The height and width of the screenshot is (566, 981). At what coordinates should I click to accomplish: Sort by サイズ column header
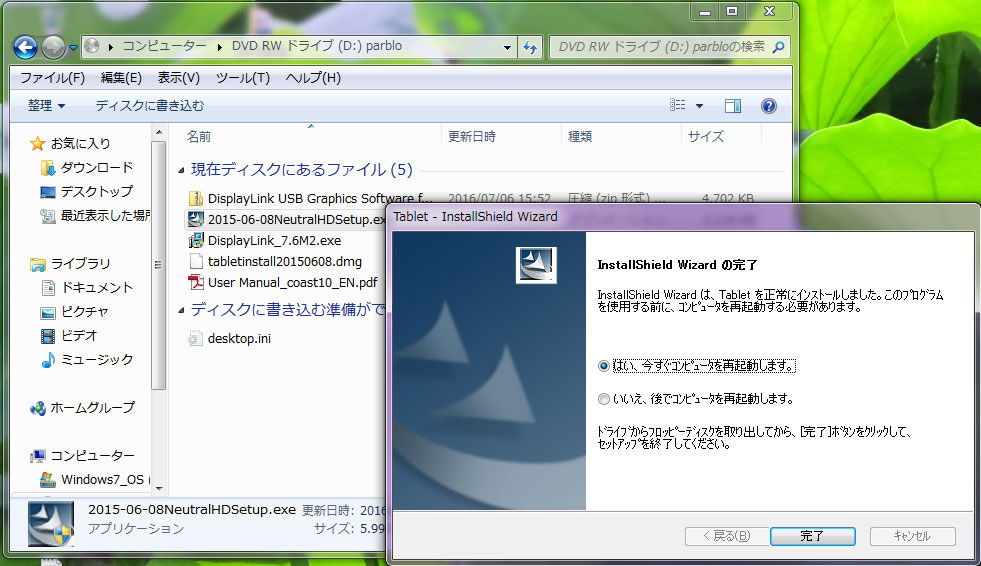pos(706,136)
